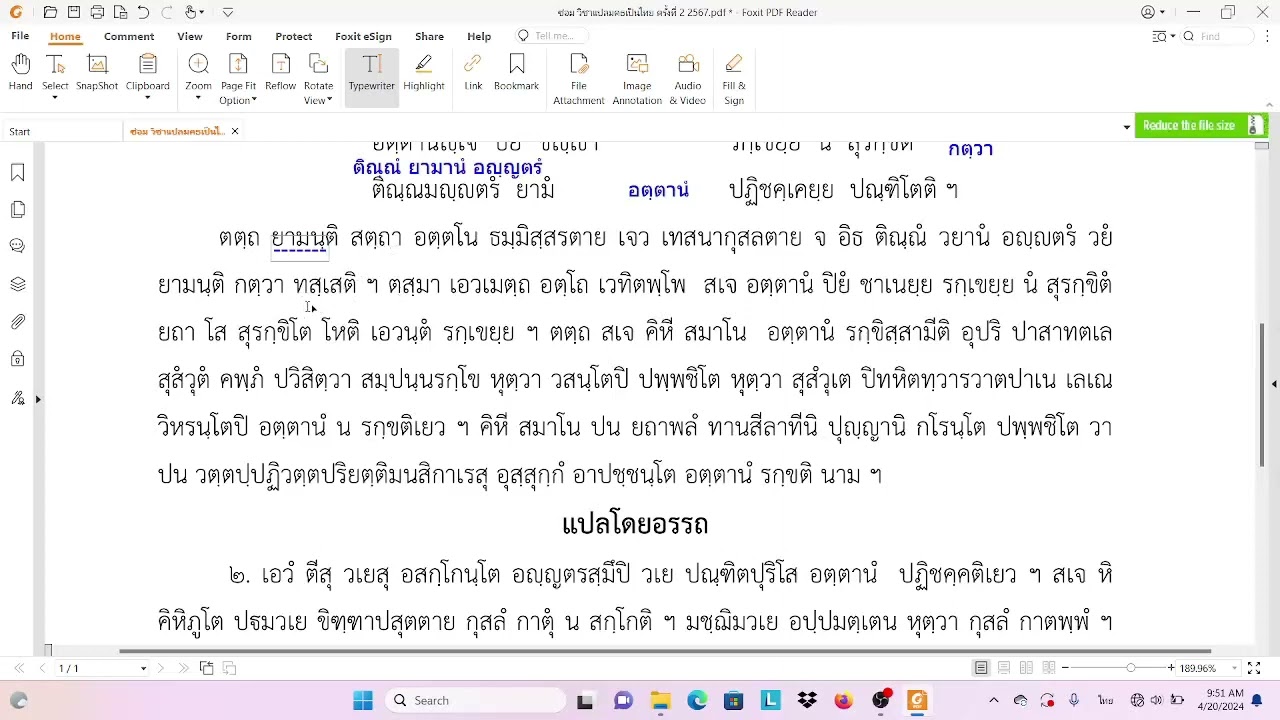
Task: Open the Foxit eSign tab
Action: [x=363, y=36]
